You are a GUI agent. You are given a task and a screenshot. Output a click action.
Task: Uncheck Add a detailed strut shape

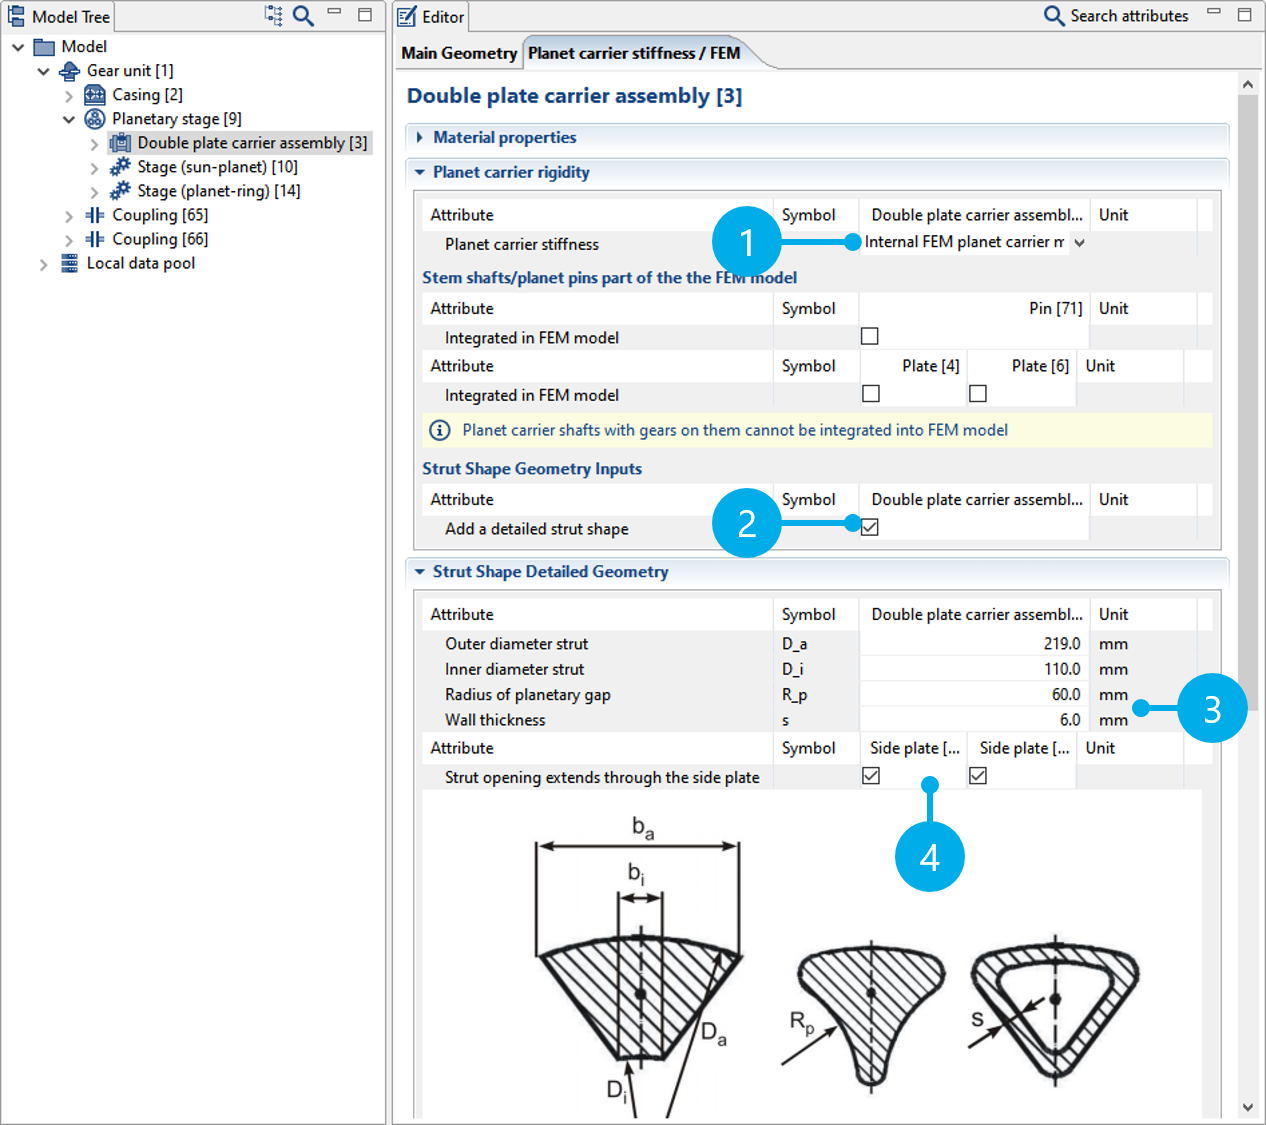(x=870, y=527)
